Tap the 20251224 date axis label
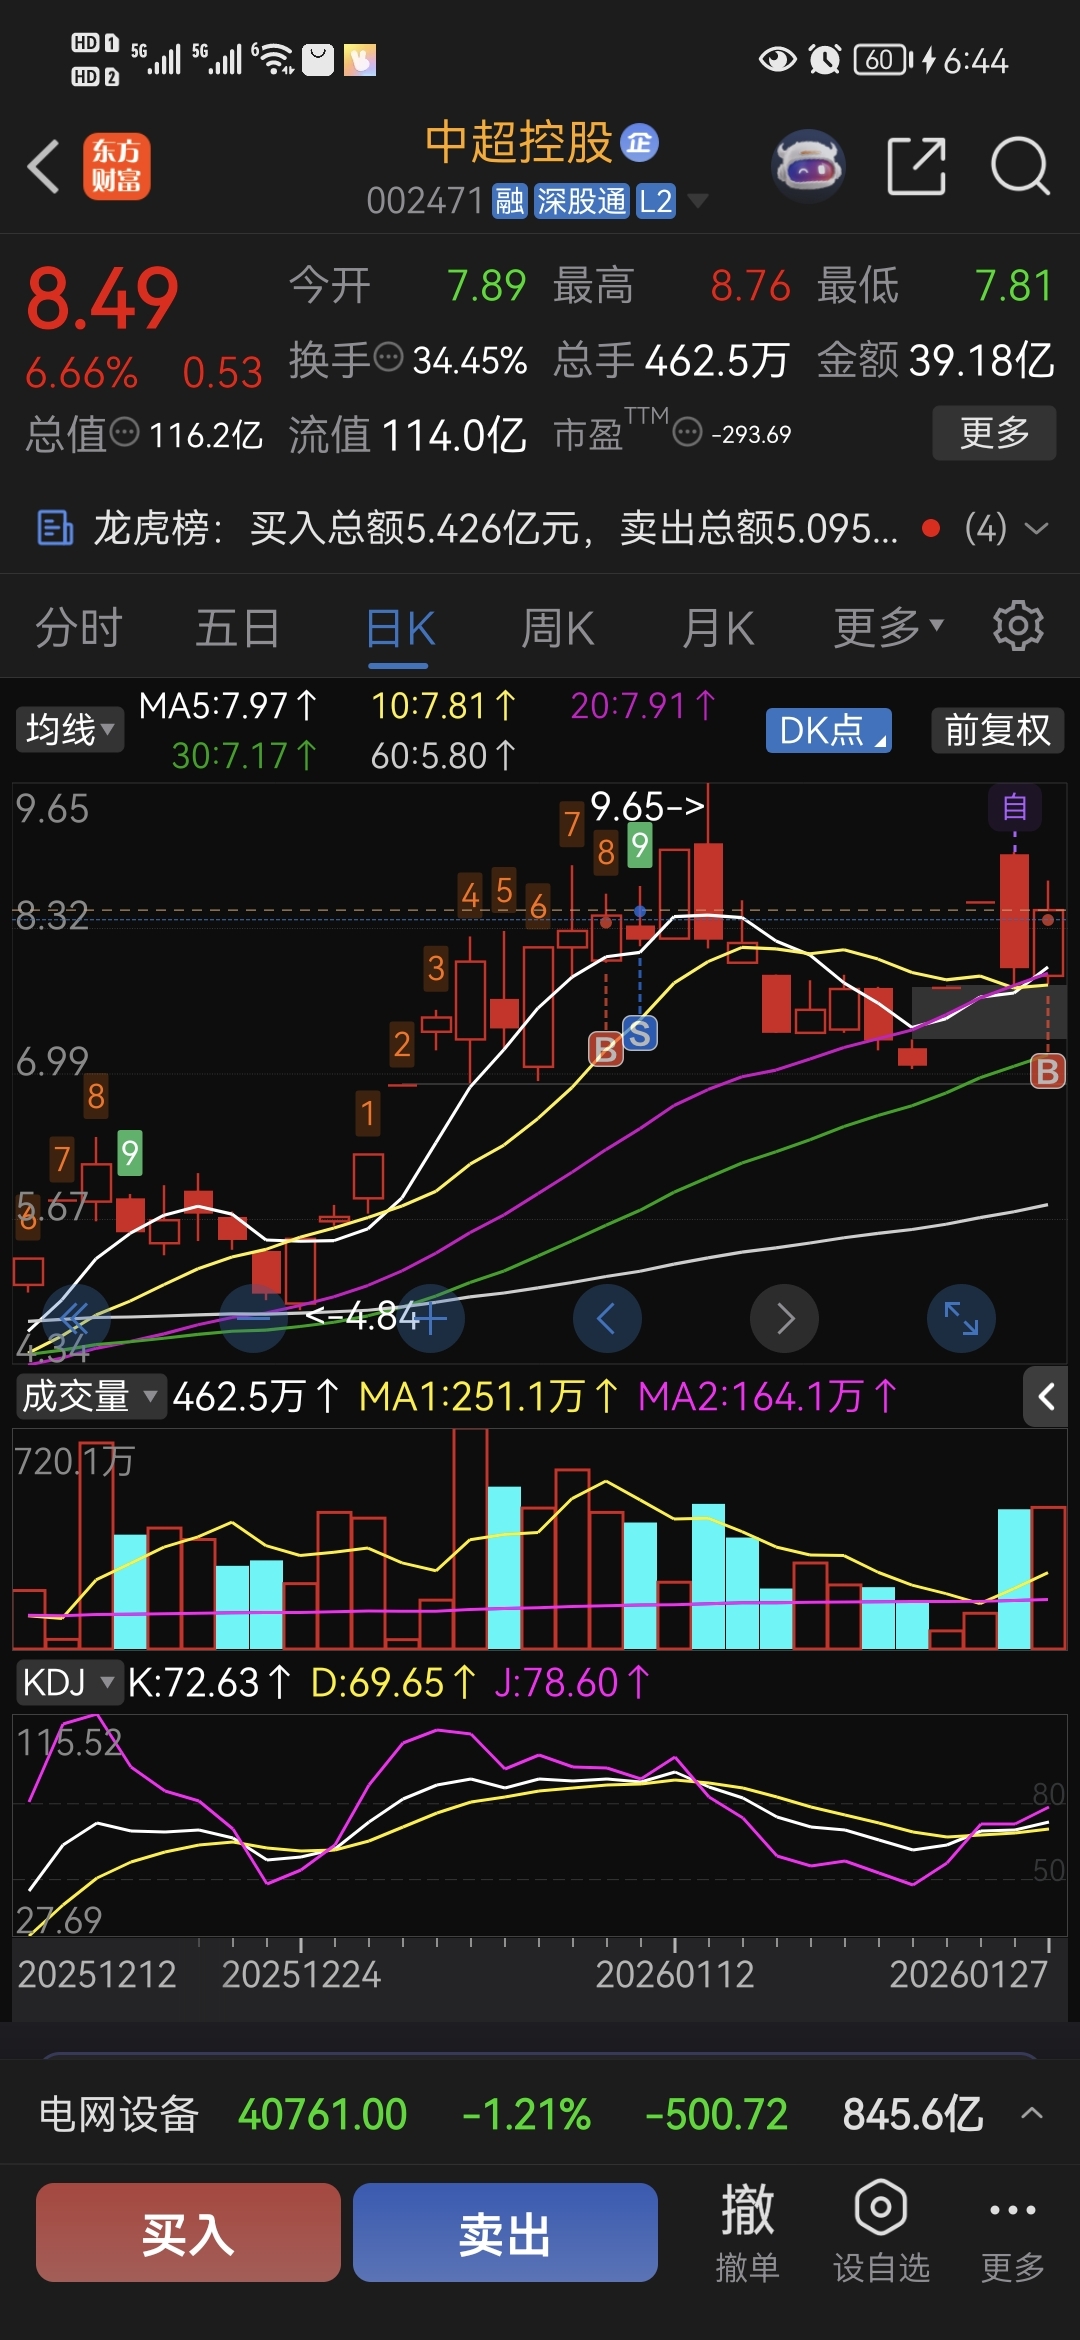The width and height of the screenshot is (1080, 2340). (x=301, y=1974)
